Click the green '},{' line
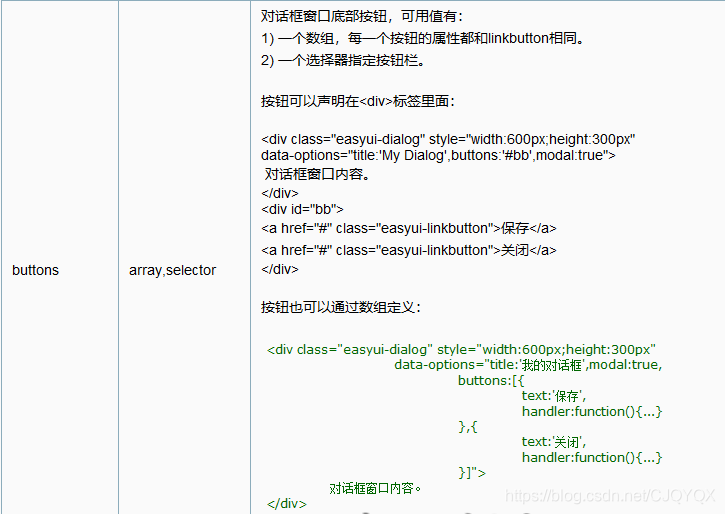The height and width of the screenshot is (514, 725). click(x=468, y=426)
